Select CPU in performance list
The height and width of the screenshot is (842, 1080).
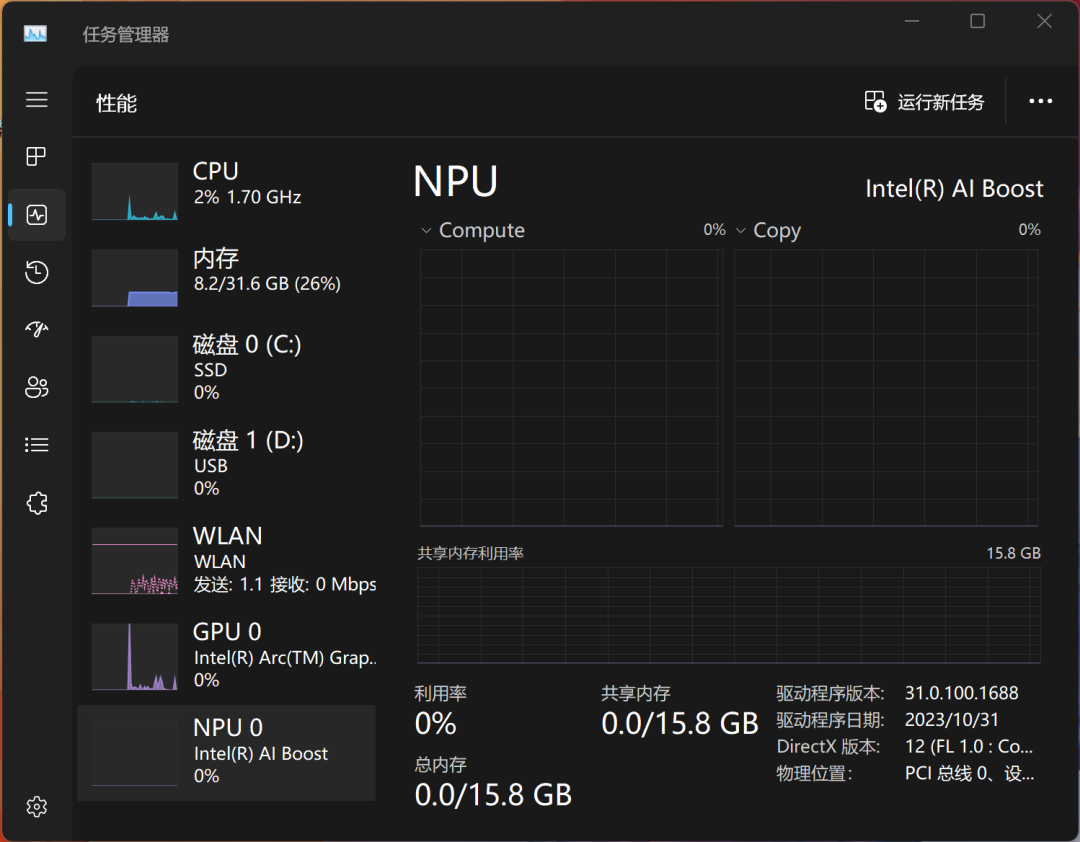[227, 190]
